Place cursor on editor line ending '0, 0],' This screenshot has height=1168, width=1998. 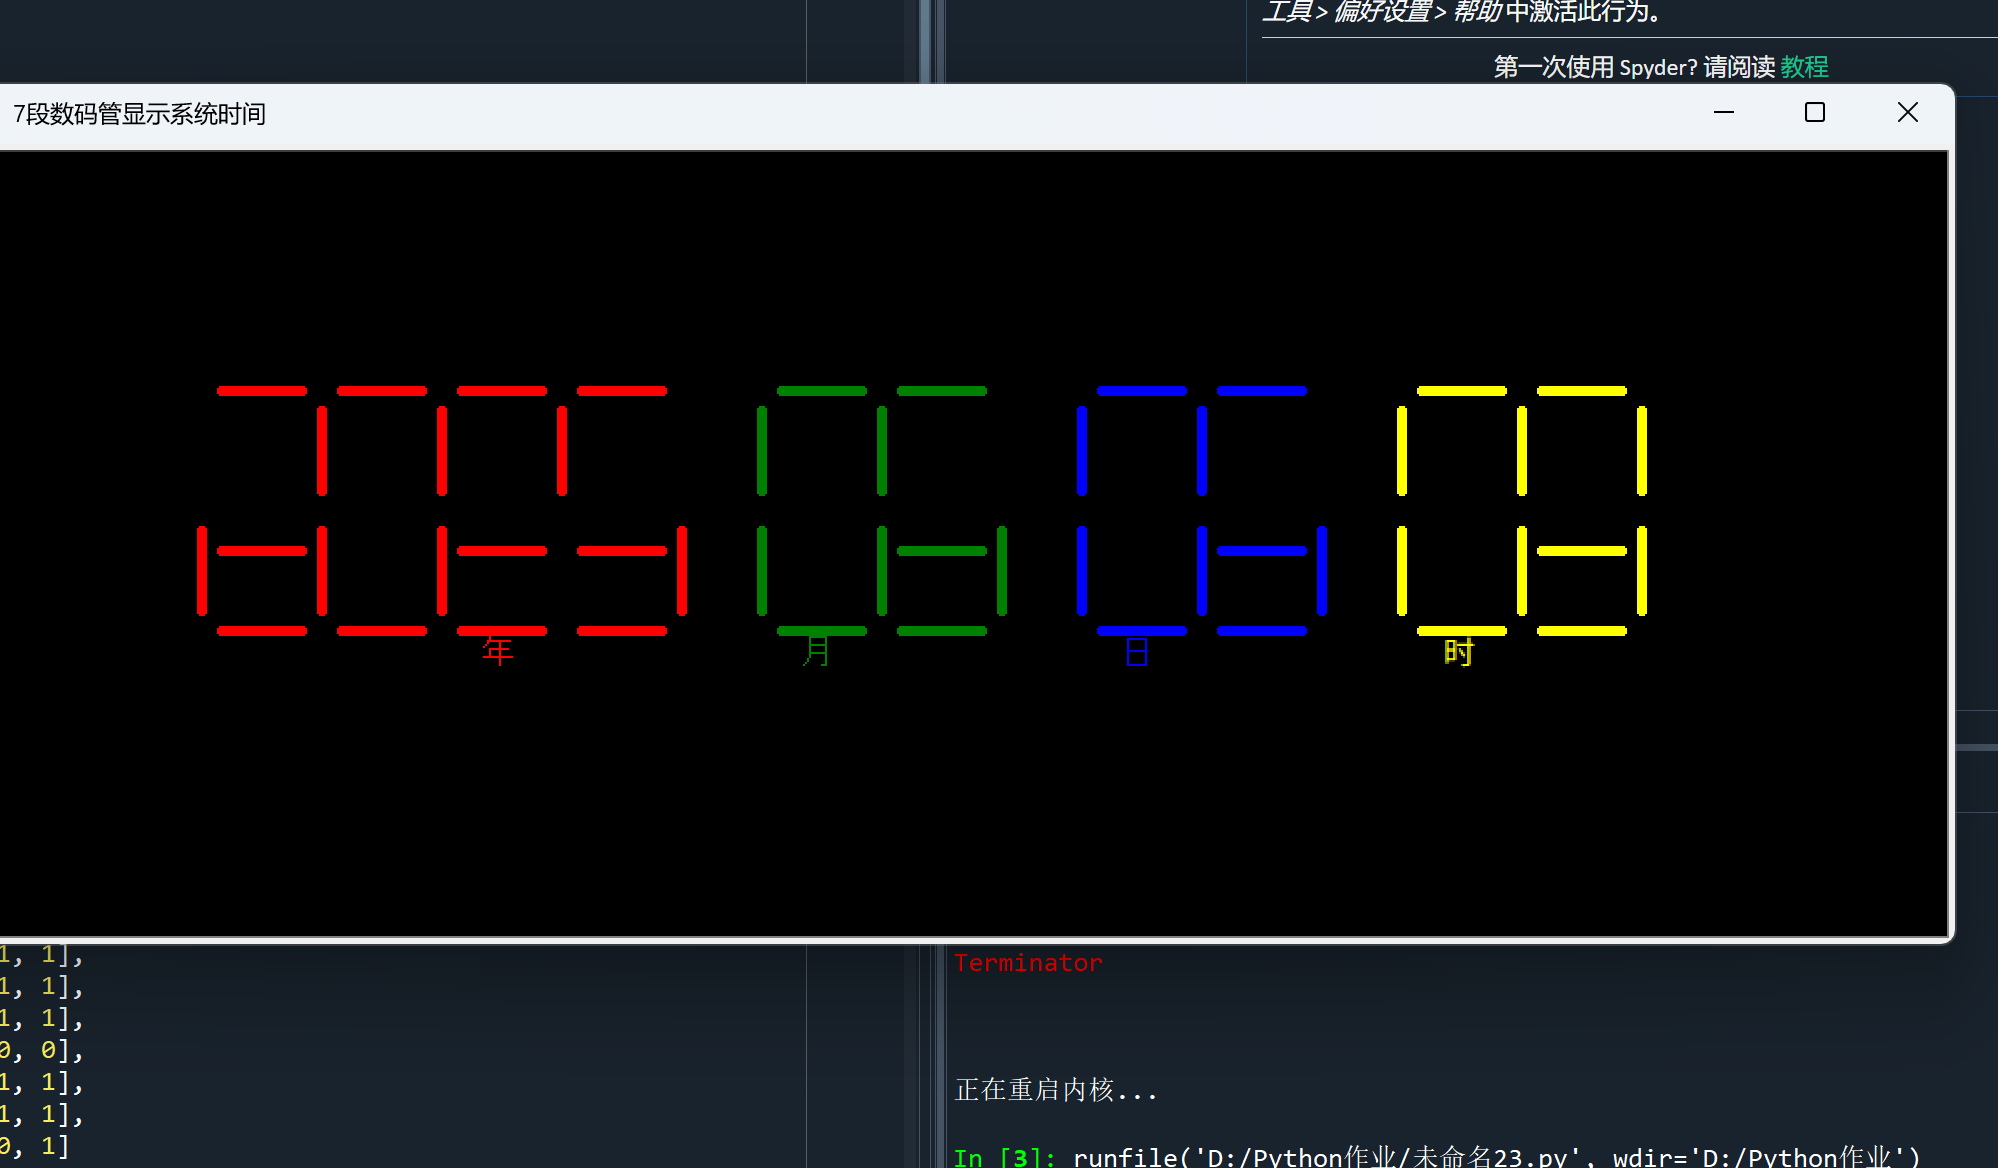coord(45,1050)
